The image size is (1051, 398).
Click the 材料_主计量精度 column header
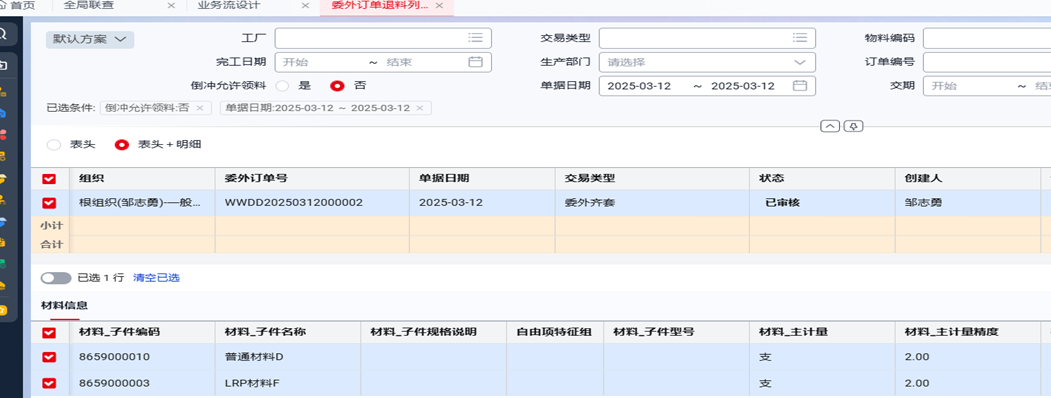(967, 332)
